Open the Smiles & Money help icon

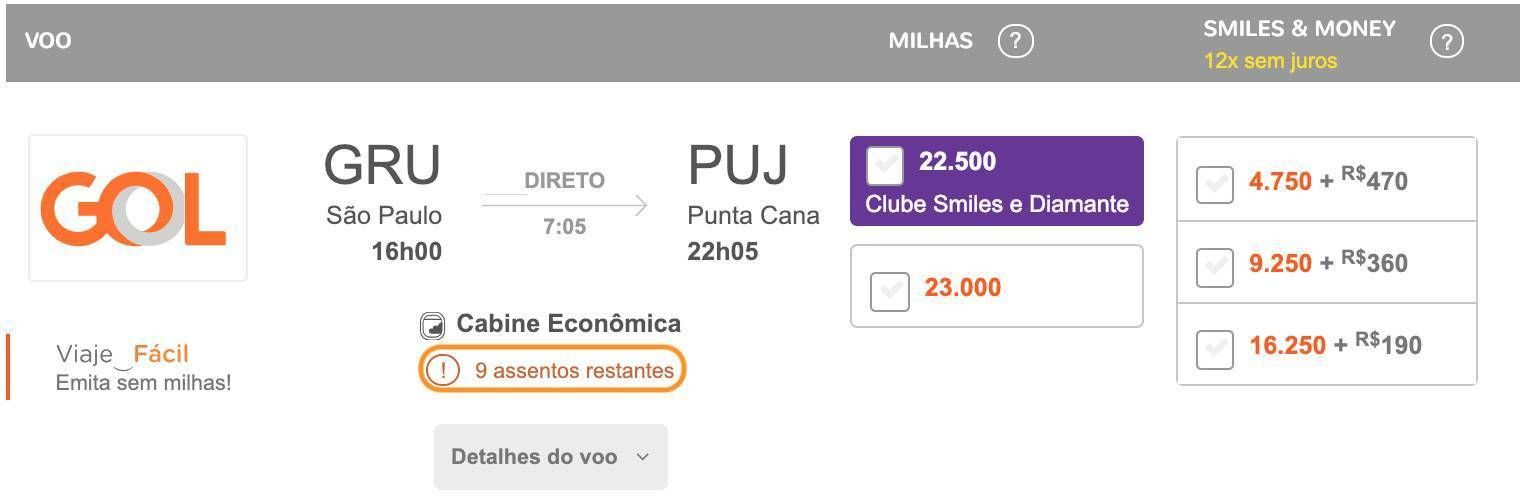coord(1447,41)
